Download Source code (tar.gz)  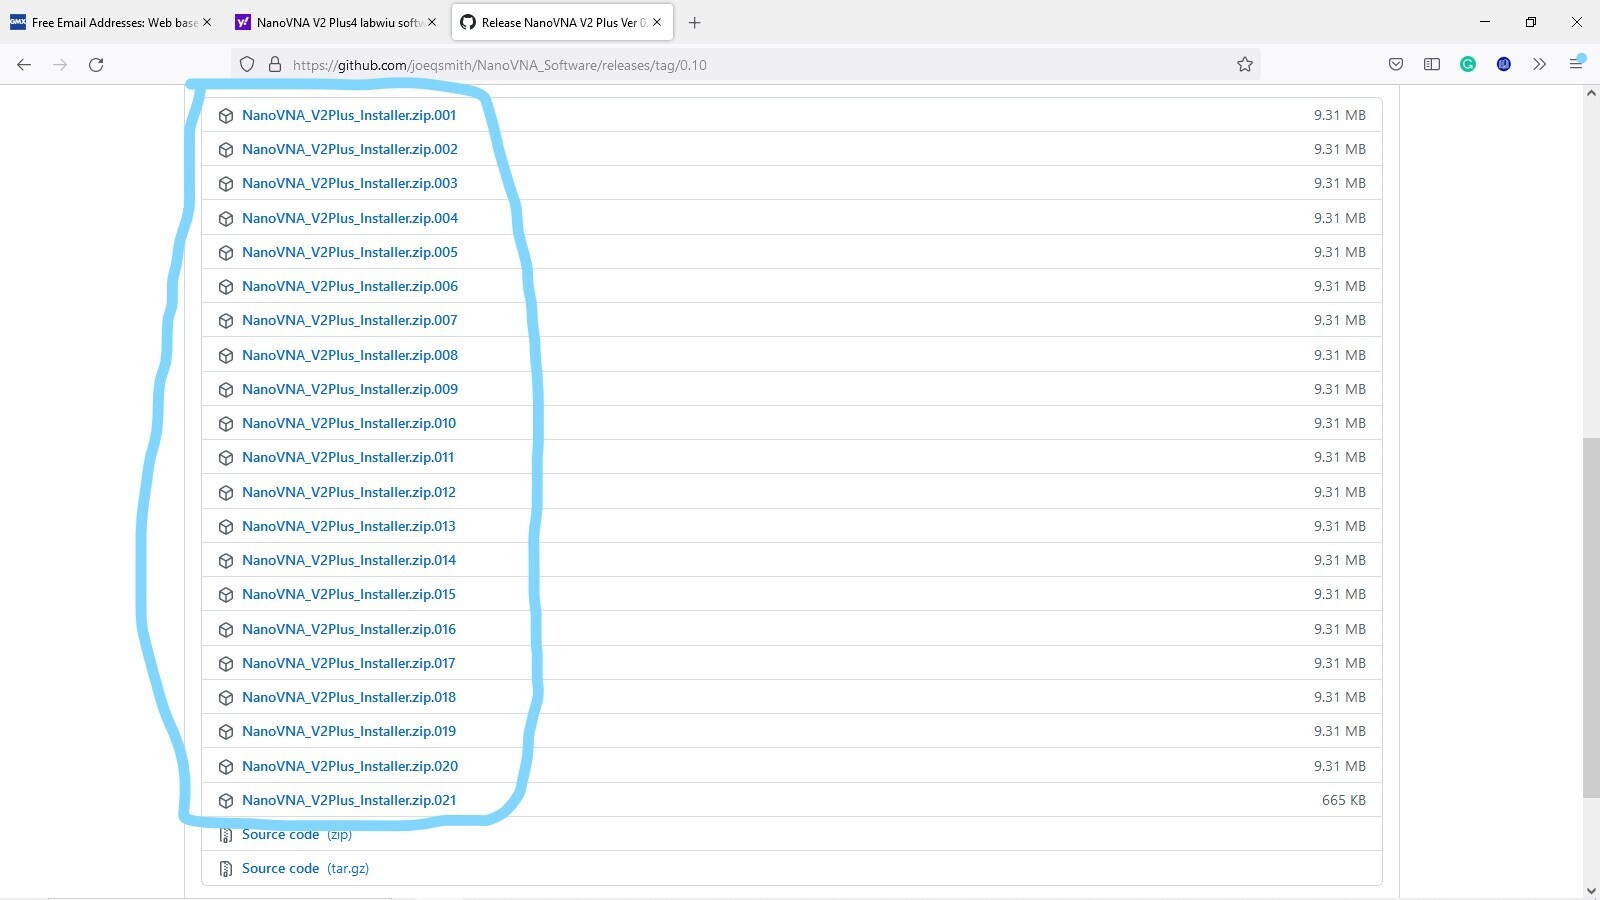click(x=305, y=868)
